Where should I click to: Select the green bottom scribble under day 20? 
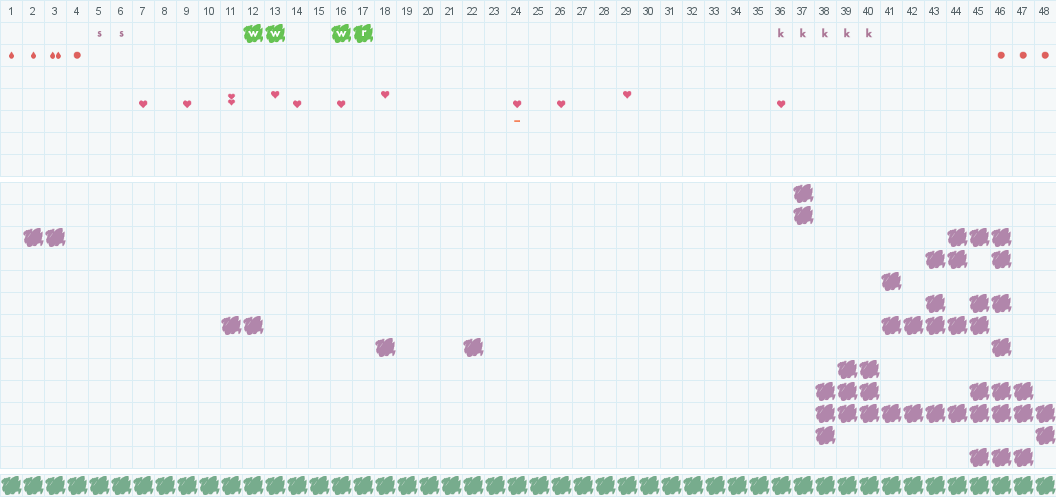point(429,486)
